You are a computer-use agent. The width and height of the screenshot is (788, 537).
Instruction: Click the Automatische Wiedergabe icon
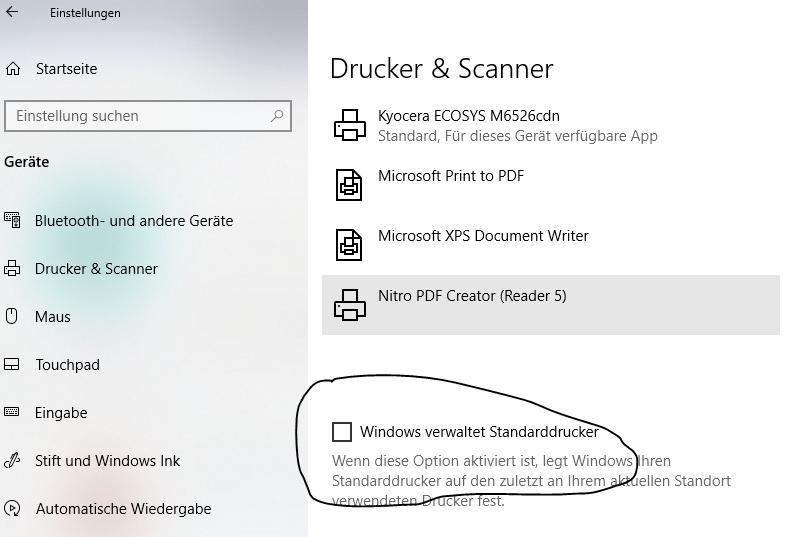pyautogui.click(x=12, y=508)
